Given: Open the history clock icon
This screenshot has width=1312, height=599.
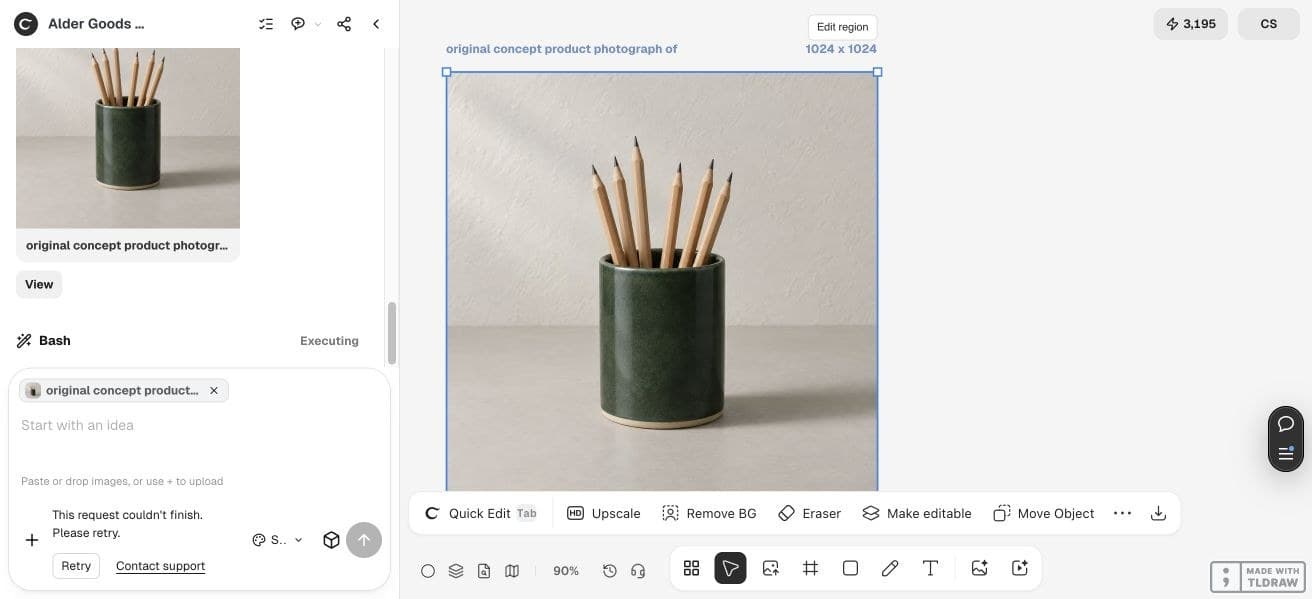Looking at the screenshot, I should pos(610,571).
